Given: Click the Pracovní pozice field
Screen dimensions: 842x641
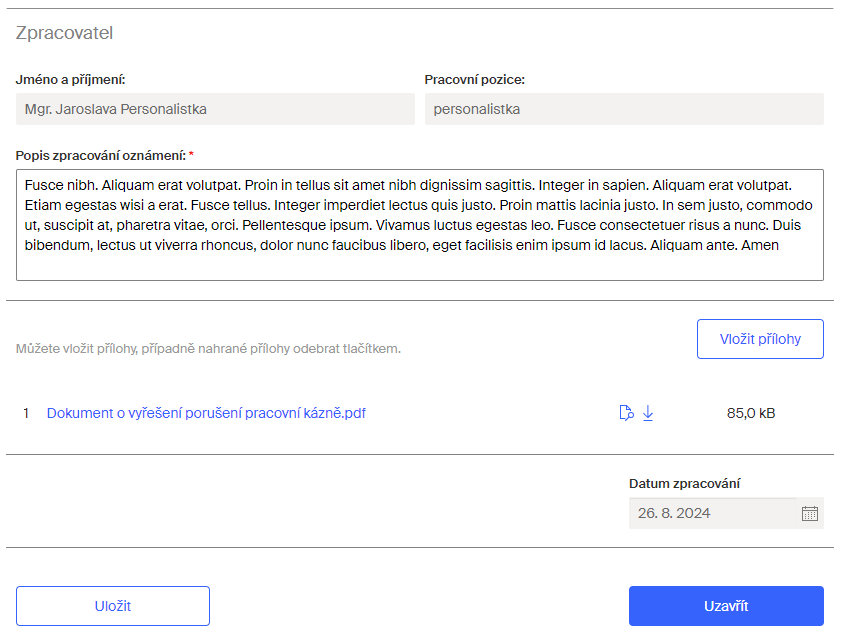Looking at the screenshot, I should click(624, 109).
